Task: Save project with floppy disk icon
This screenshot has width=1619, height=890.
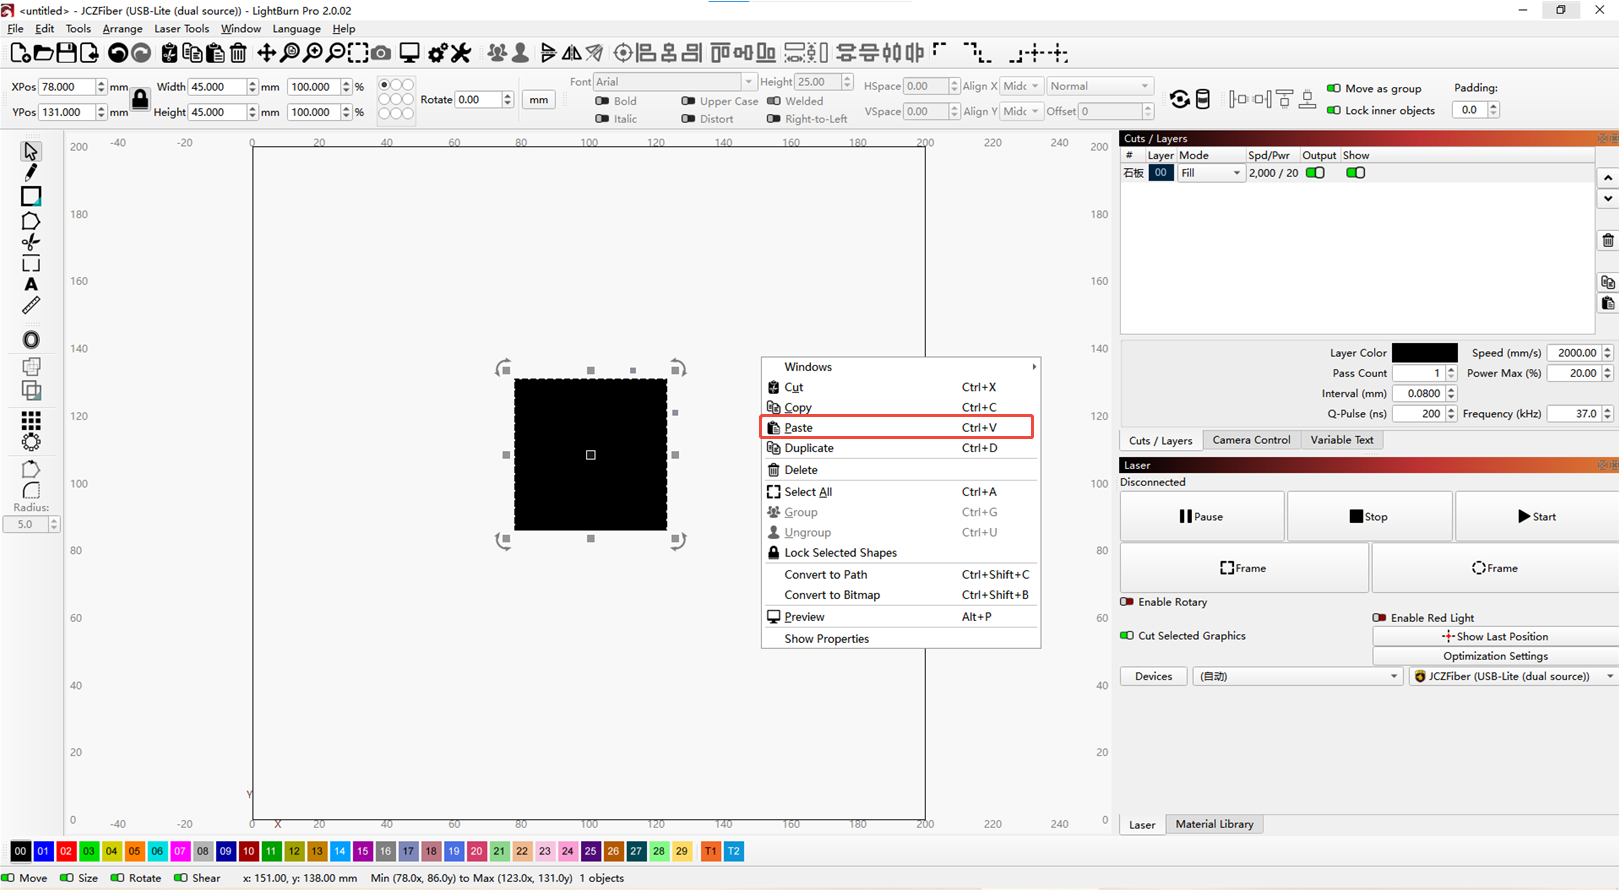Action: (66, 53)
